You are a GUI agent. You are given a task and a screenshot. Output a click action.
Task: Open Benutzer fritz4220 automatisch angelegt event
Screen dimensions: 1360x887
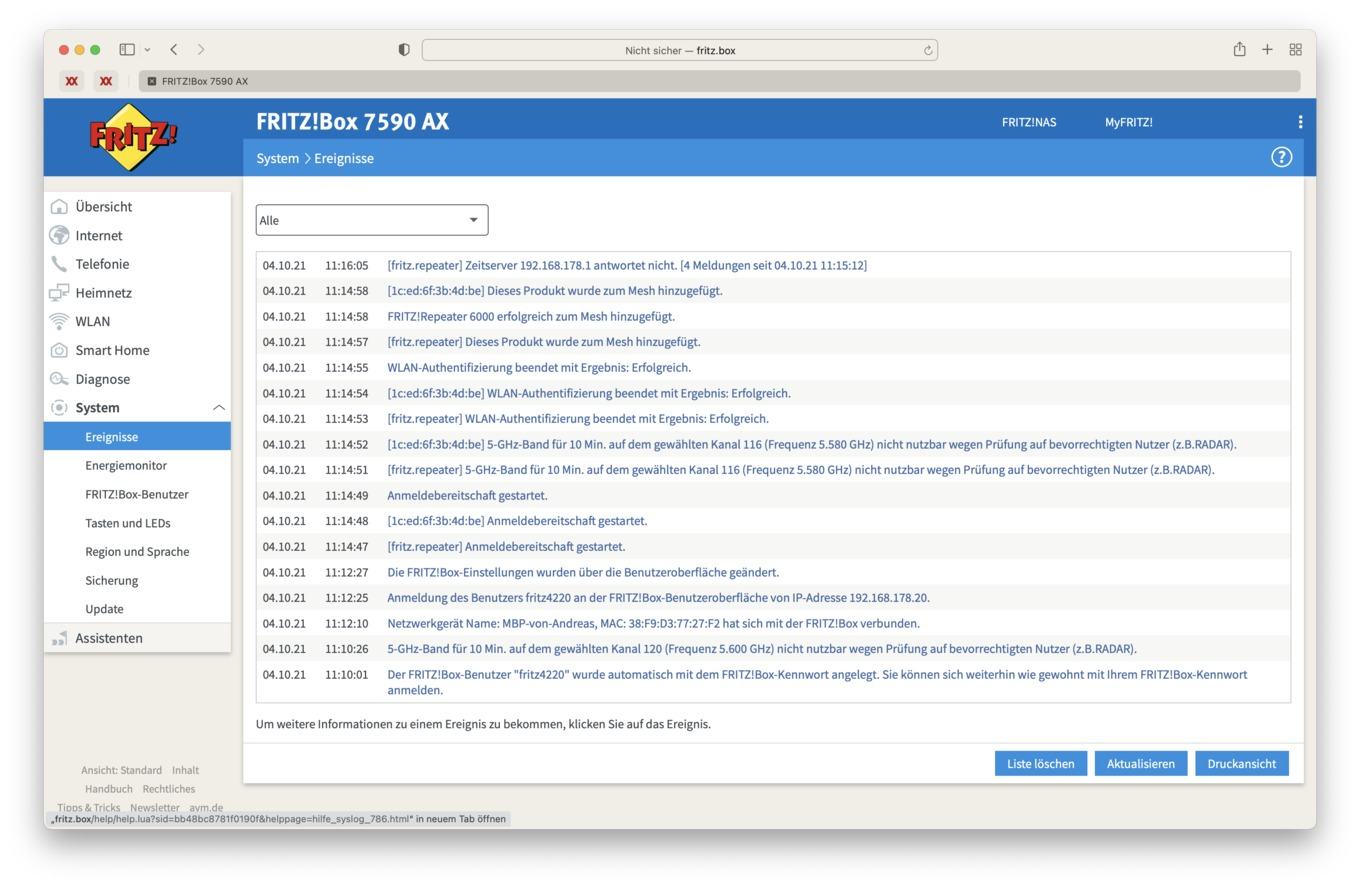coord(817,682)
